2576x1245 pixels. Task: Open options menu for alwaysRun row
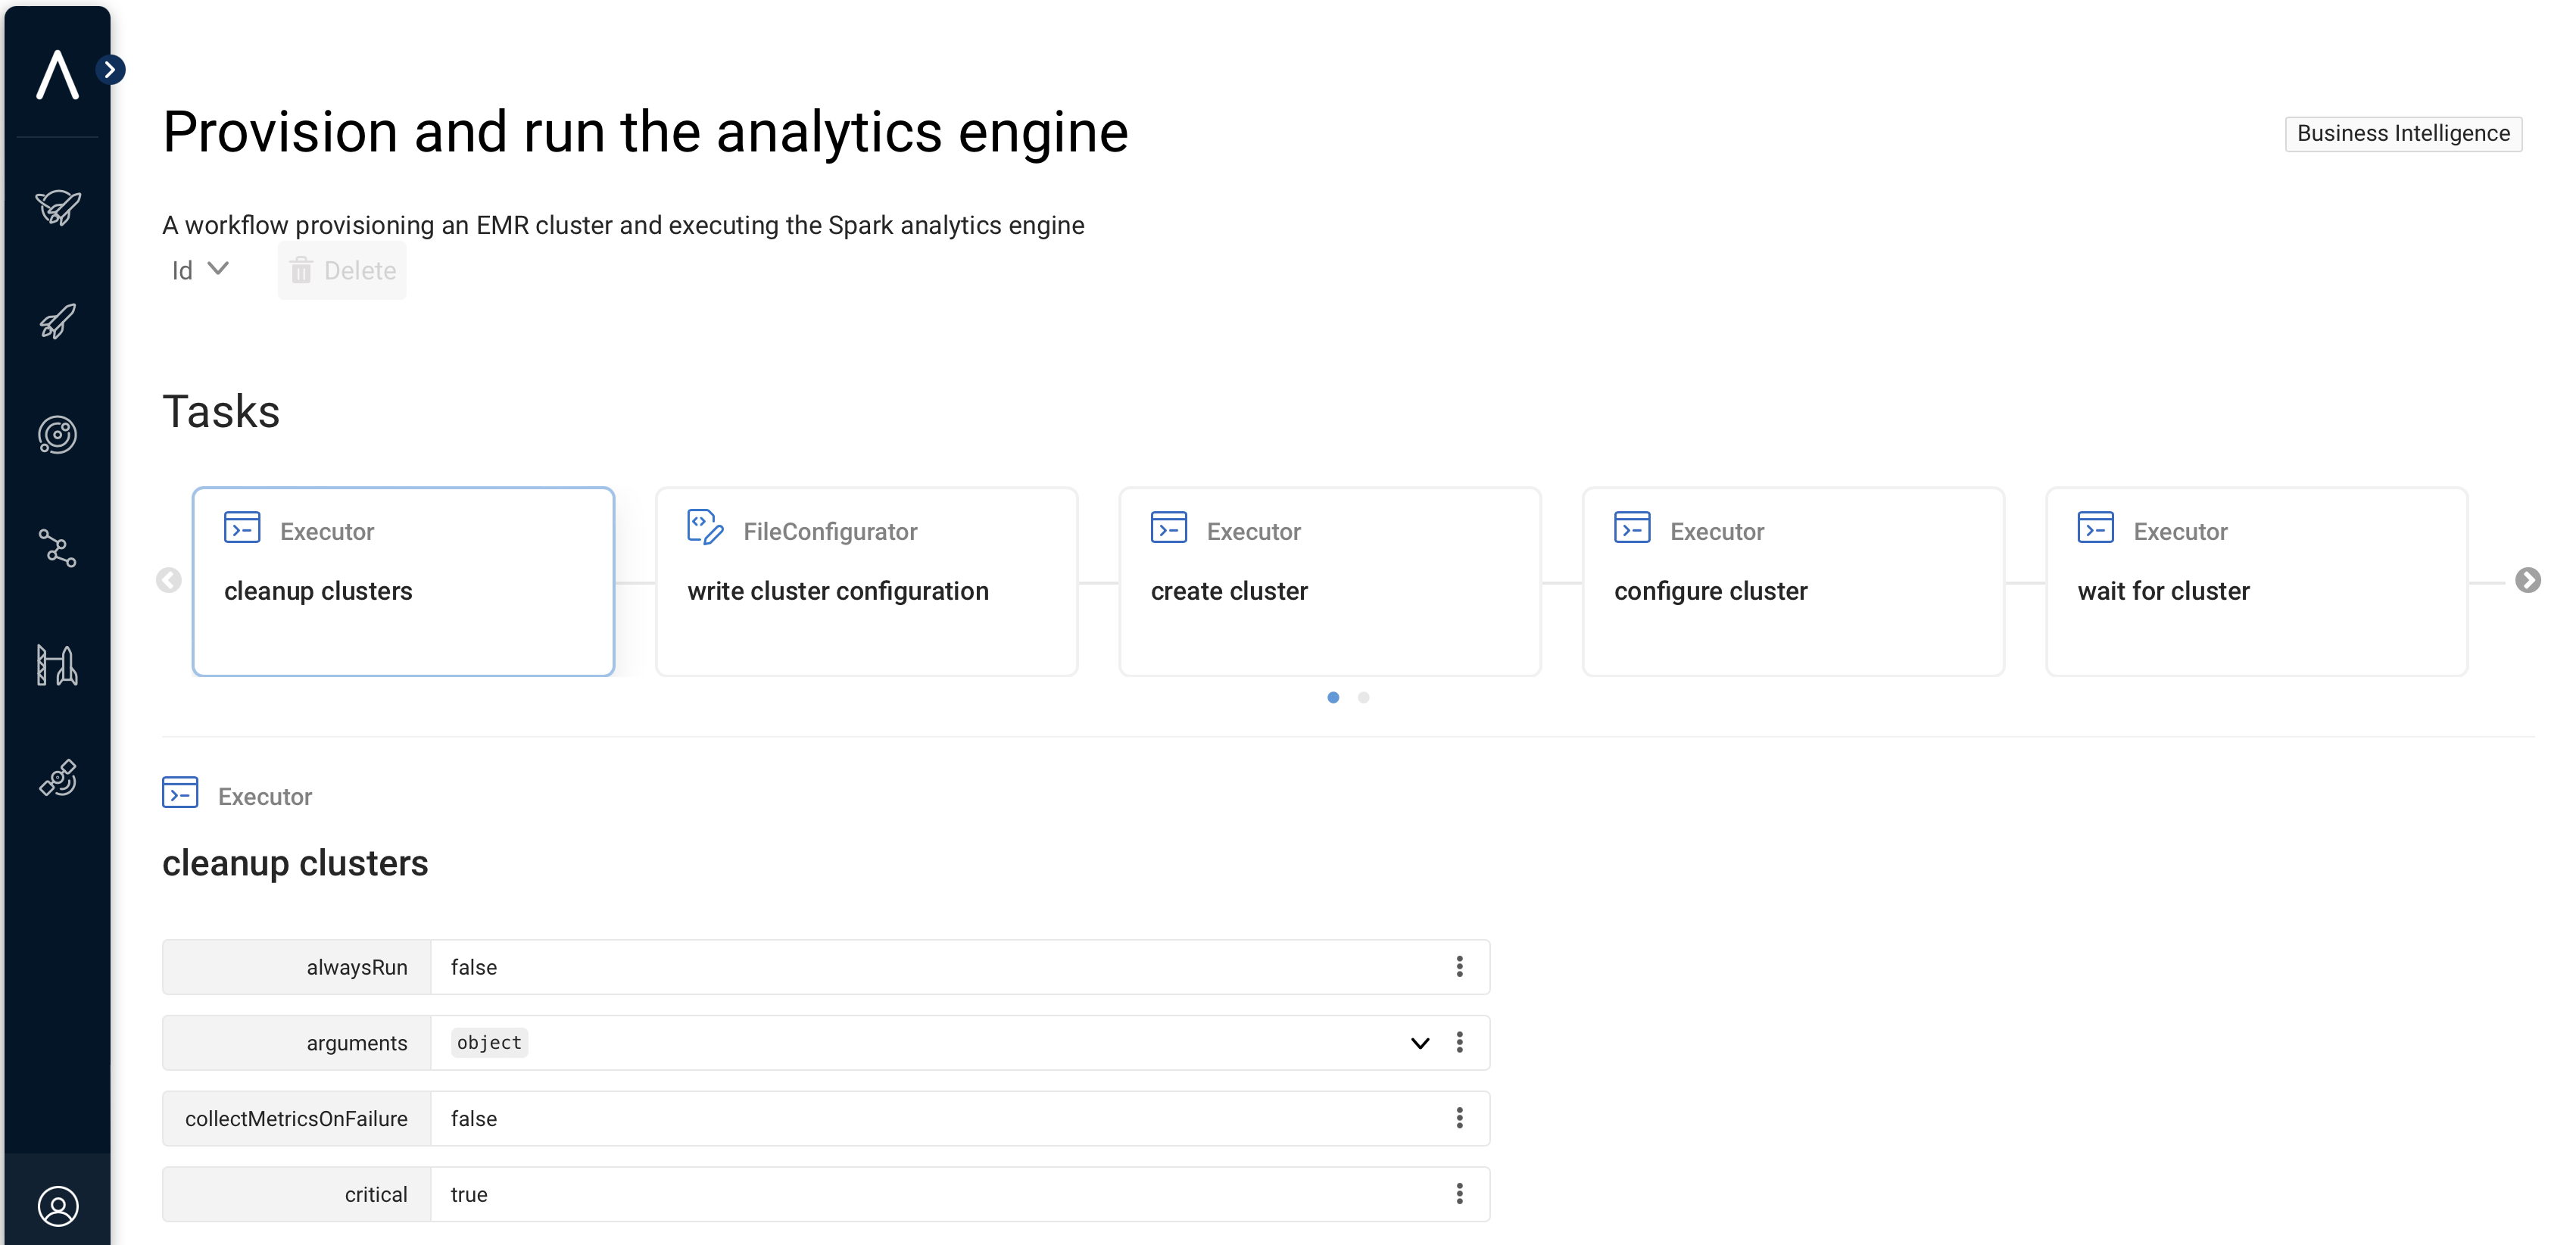1459,967
